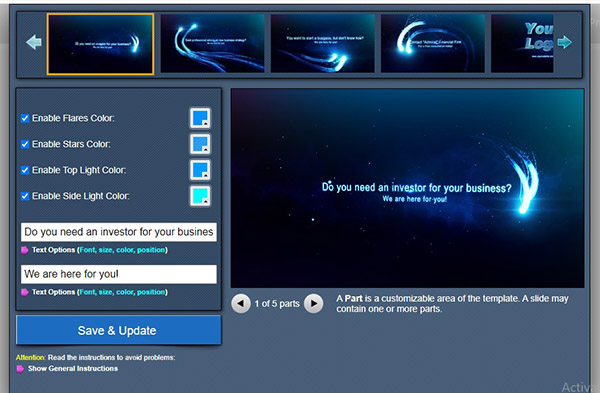The image size is (600, 393).
Task: Click pink arrow icon under investor text field
Action: click(x=24, y=250)
